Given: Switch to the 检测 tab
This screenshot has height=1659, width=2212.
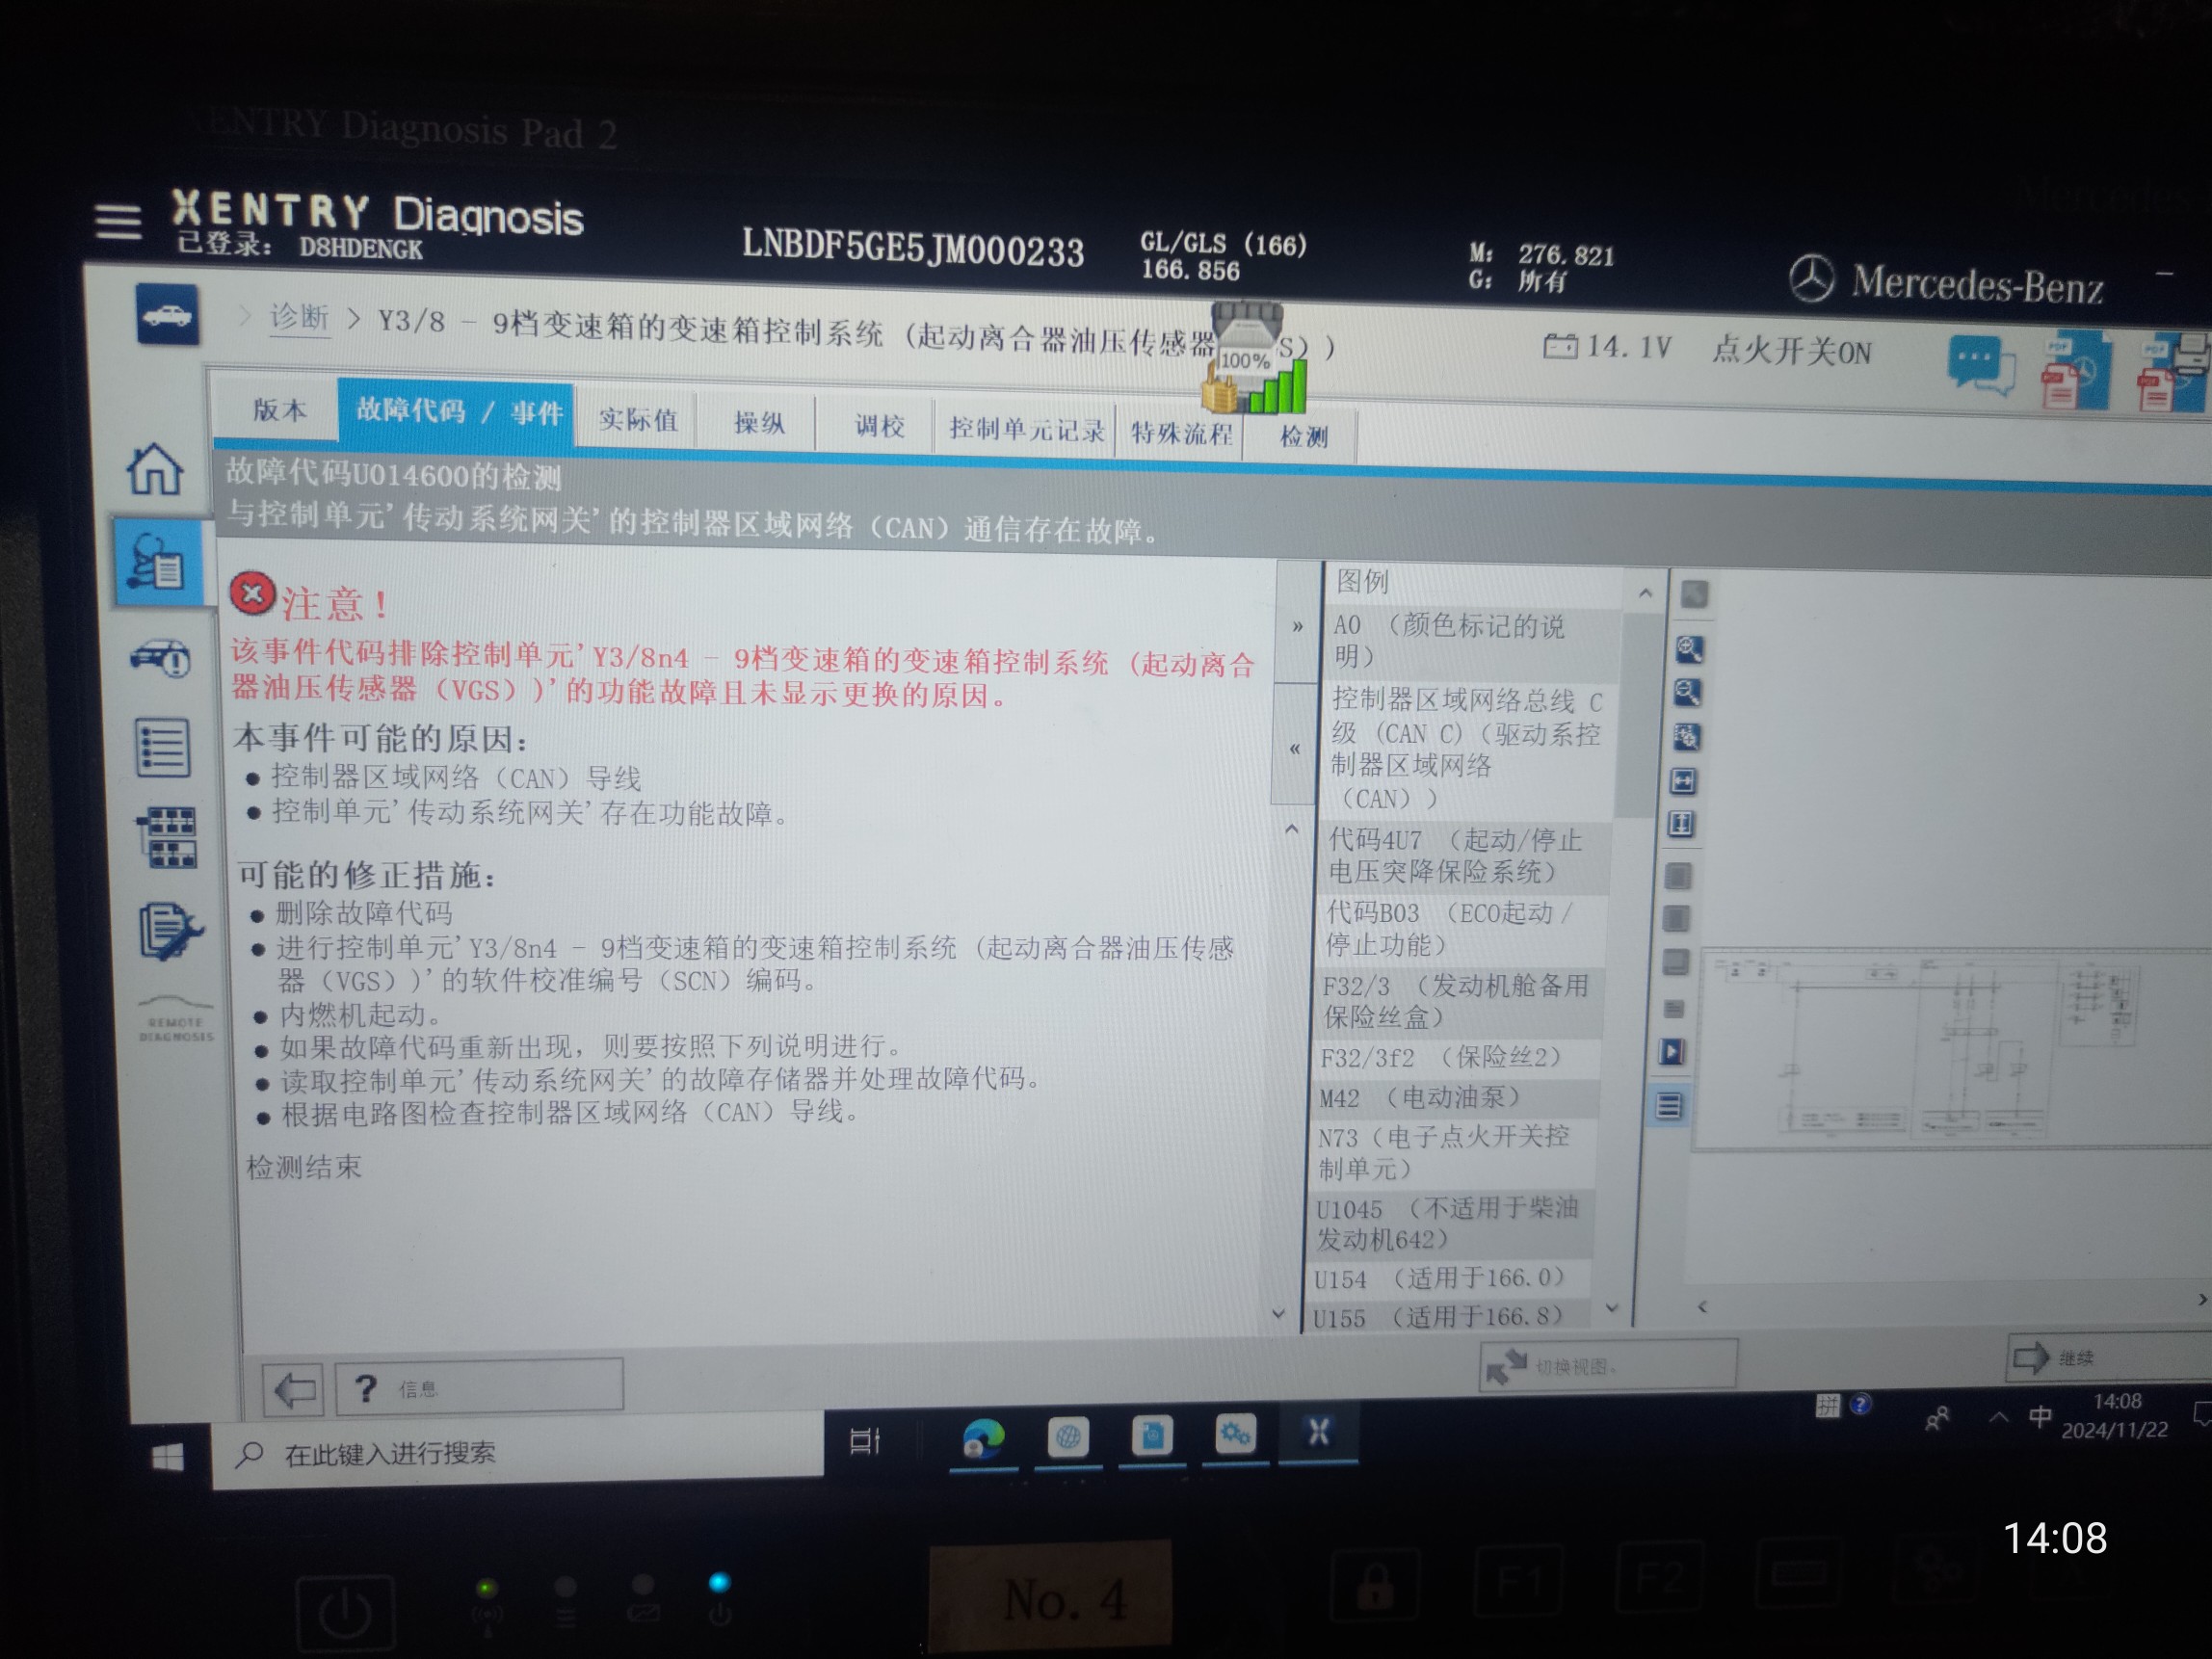Looking at the screenshot, I should tap(1301, 437).
